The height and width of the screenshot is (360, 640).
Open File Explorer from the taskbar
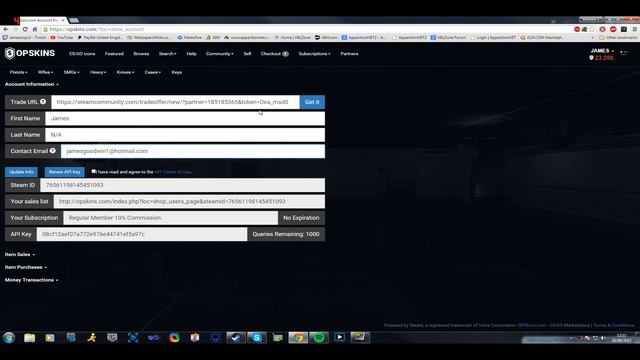[x=29, y=338]
